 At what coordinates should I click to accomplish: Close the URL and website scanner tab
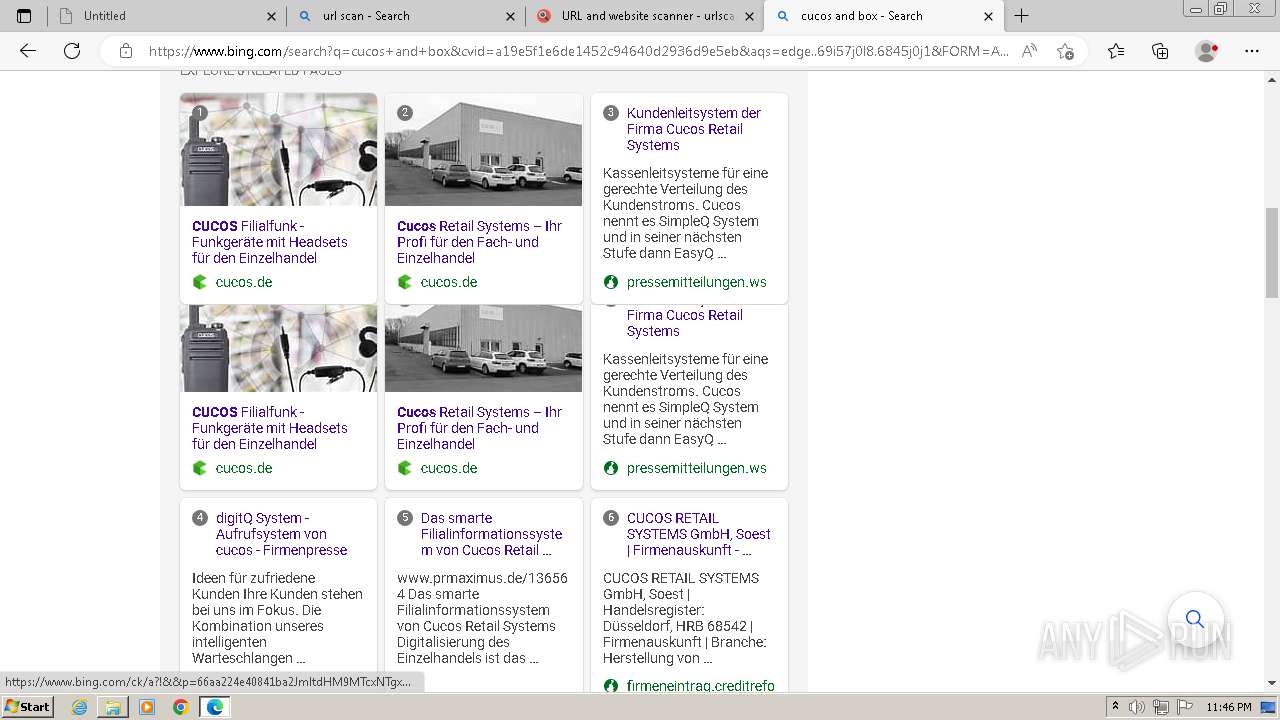pos(750,16)
